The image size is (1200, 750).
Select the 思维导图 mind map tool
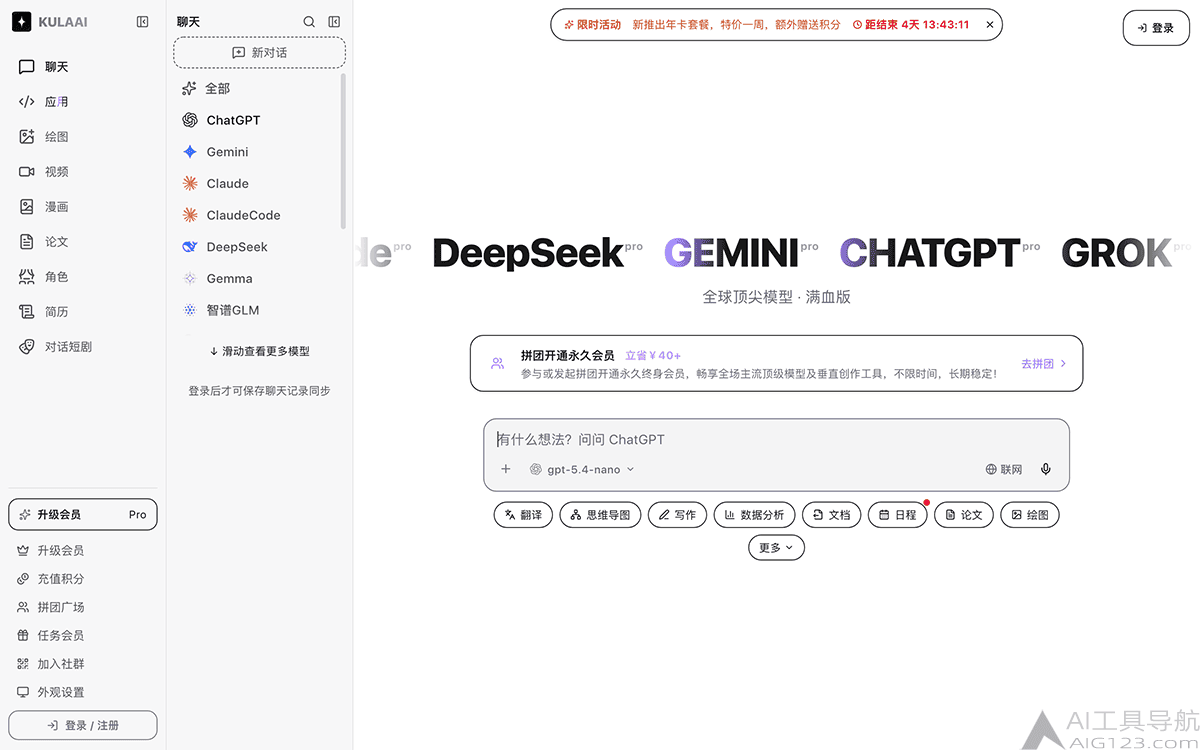pyautogui.click(x=600, y=515)
